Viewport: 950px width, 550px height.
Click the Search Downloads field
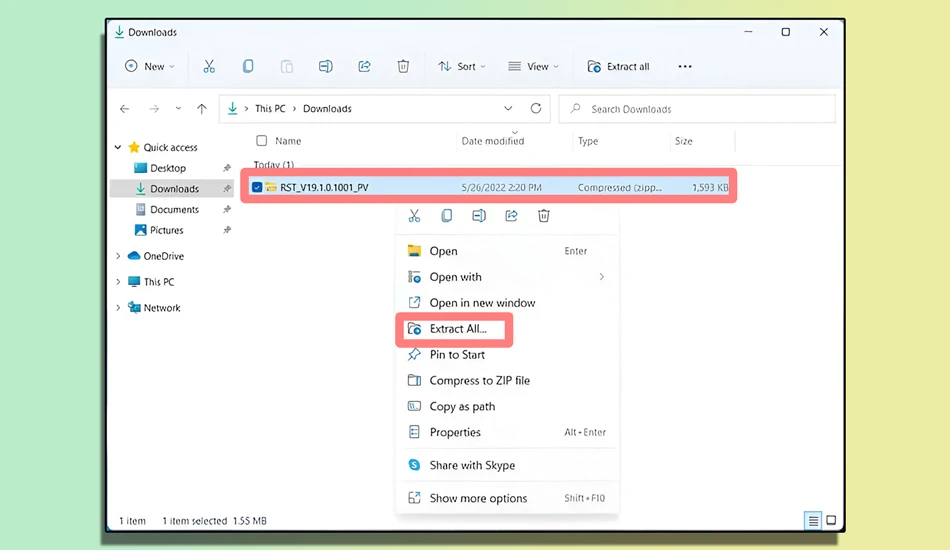tap(697, 109)
